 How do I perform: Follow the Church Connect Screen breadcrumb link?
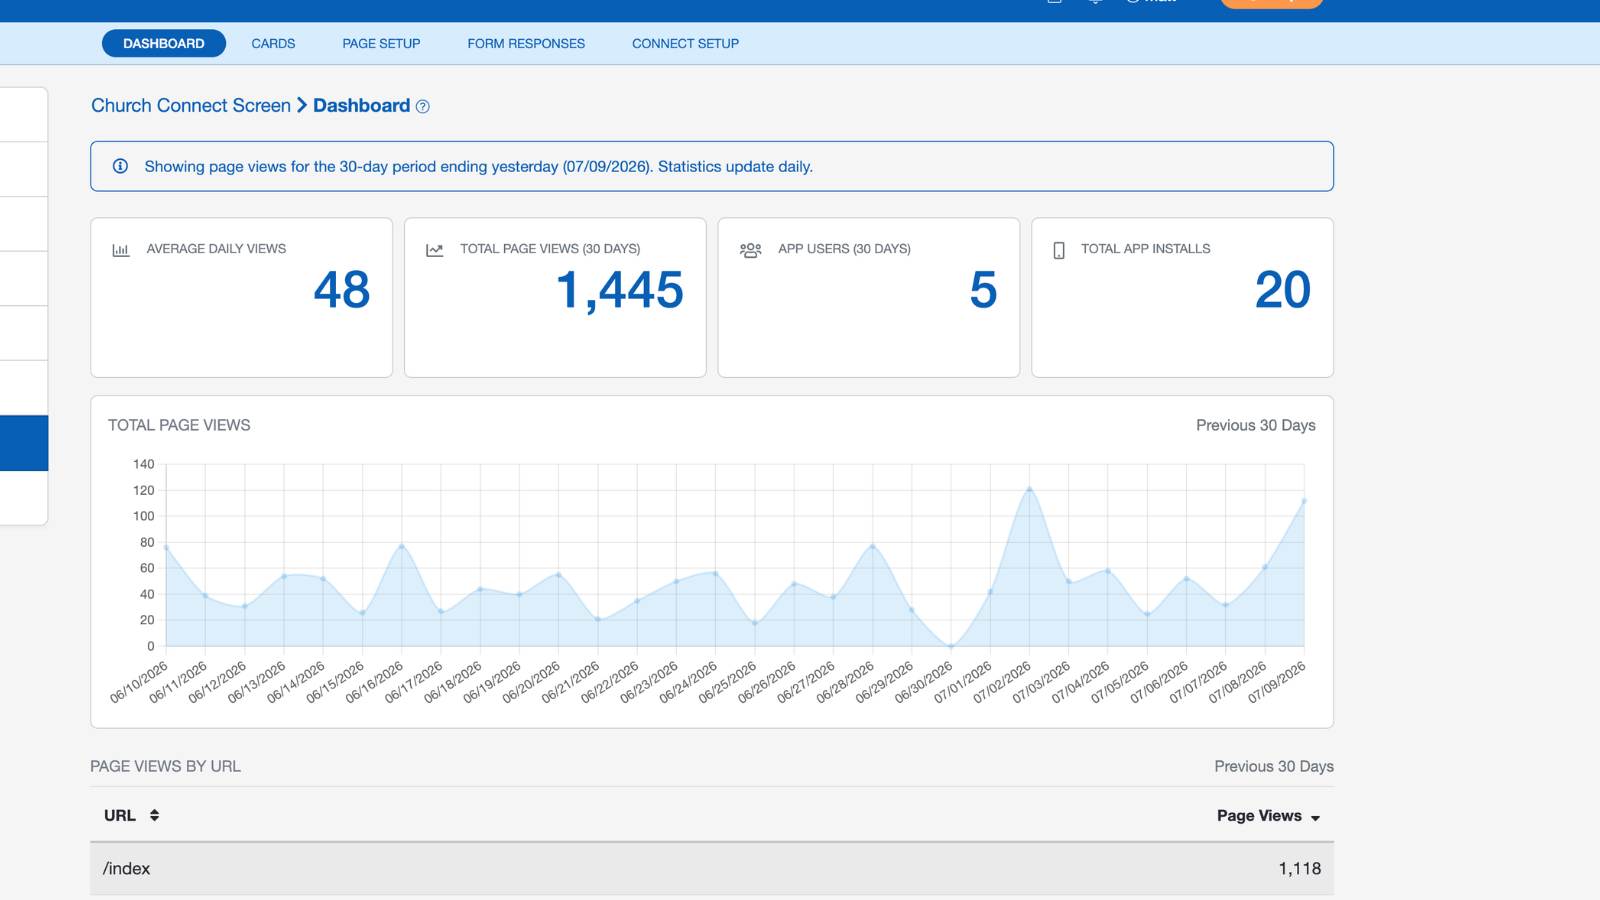(191, 105)
